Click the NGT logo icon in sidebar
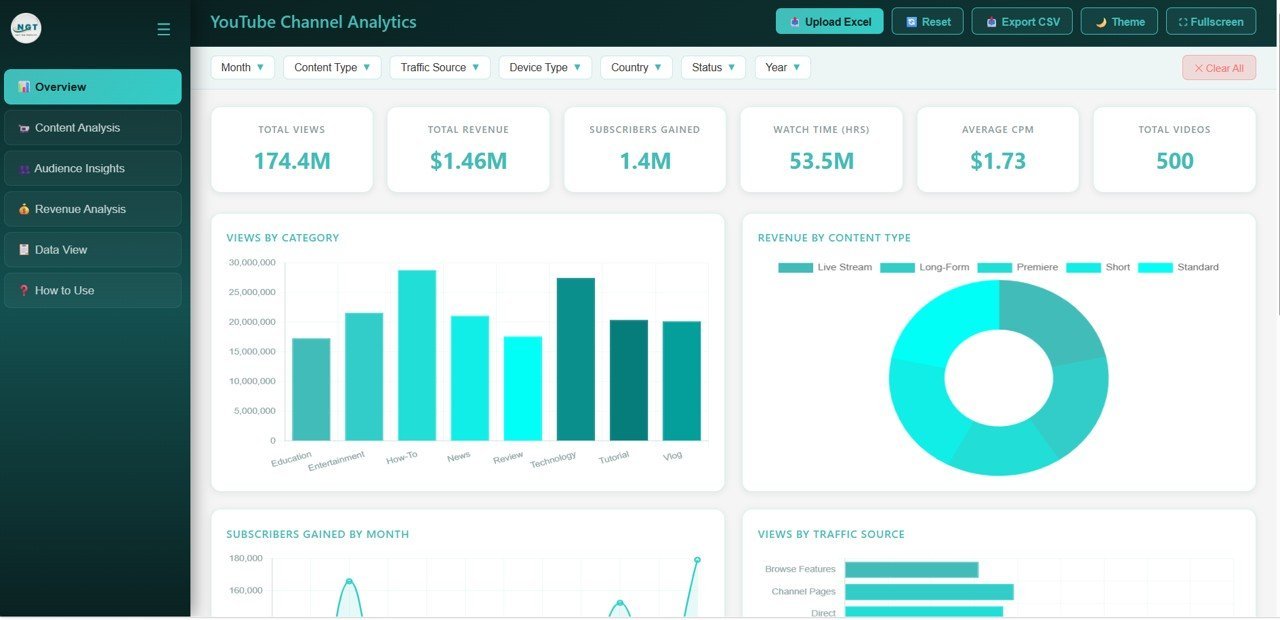Screen dimensions: 1280x620 pyautogui.click(x=26, y=28)
